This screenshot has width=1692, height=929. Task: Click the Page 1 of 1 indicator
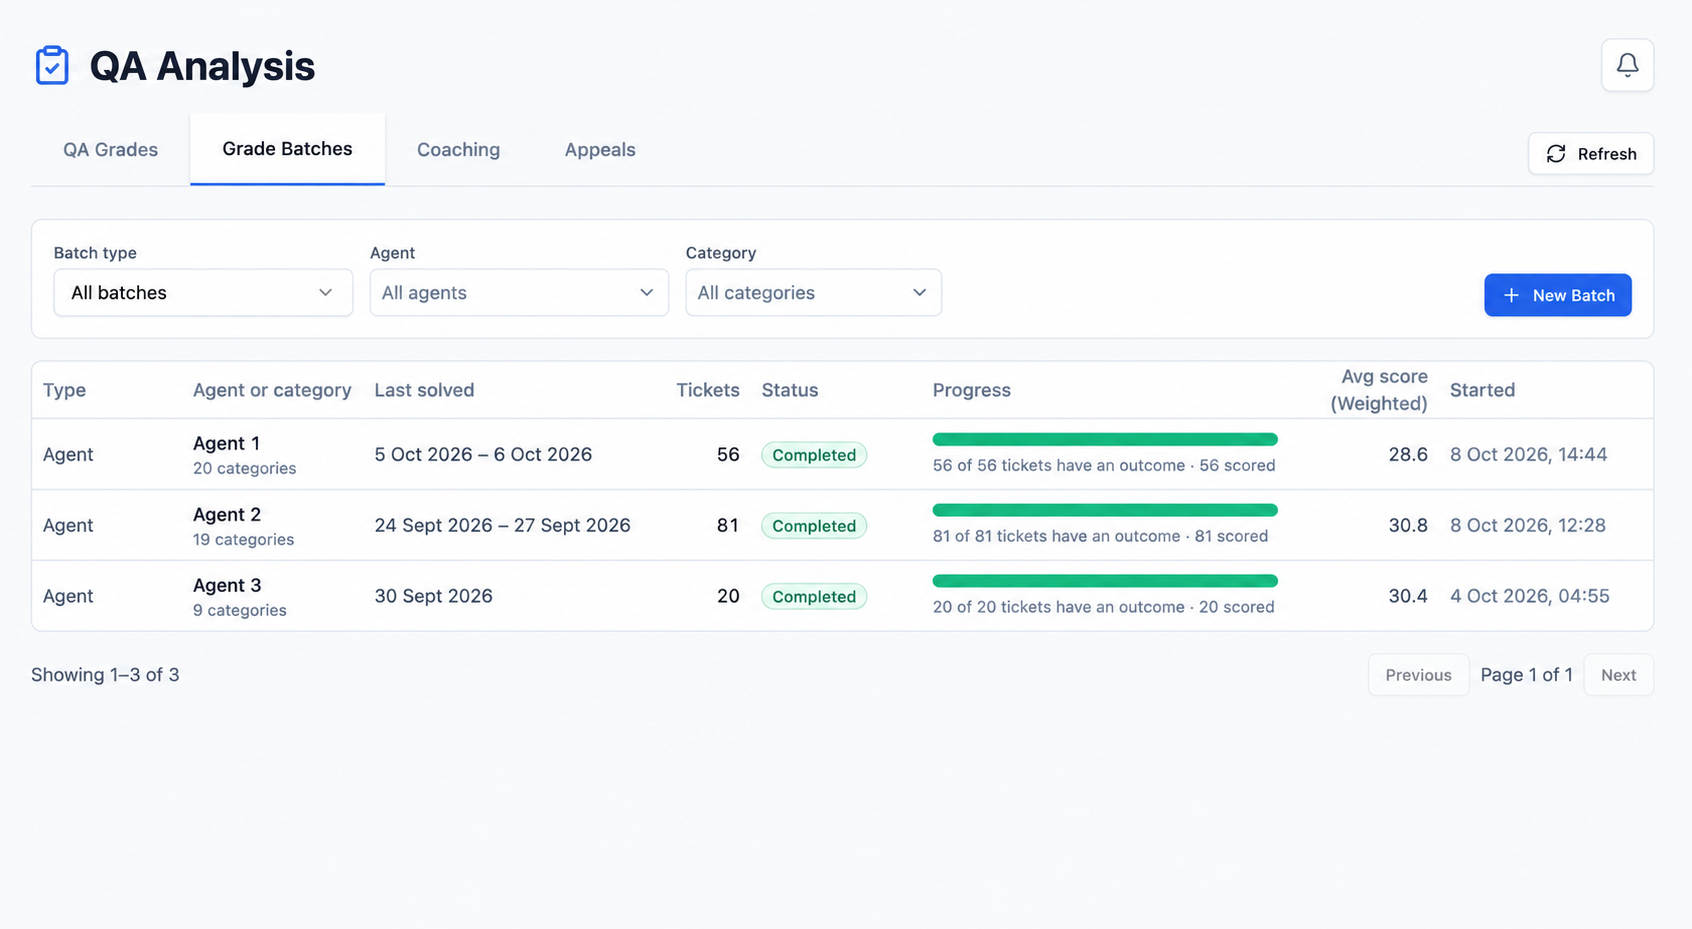tap(1527, 675)
